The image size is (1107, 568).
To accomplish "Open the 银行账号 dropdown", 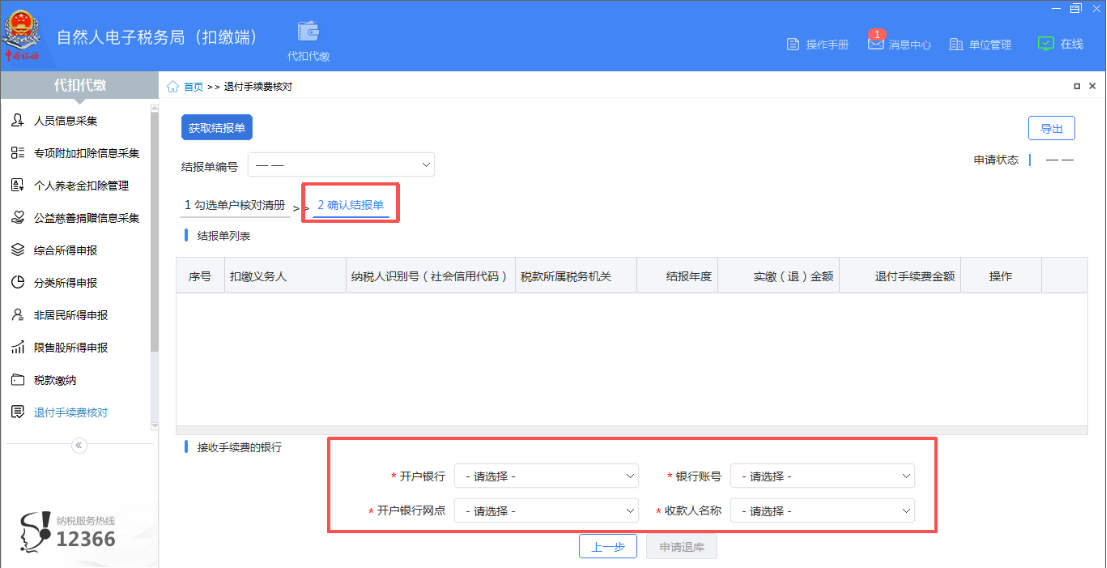I will (822, 476).
